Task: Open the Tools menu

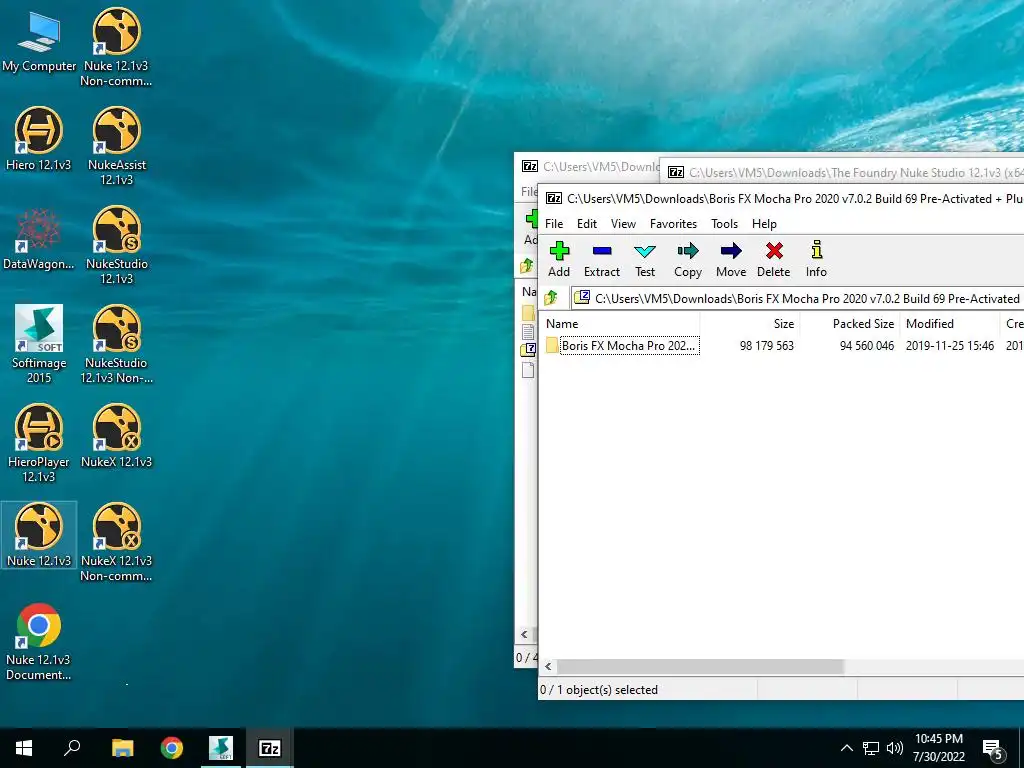Action: 724,224
